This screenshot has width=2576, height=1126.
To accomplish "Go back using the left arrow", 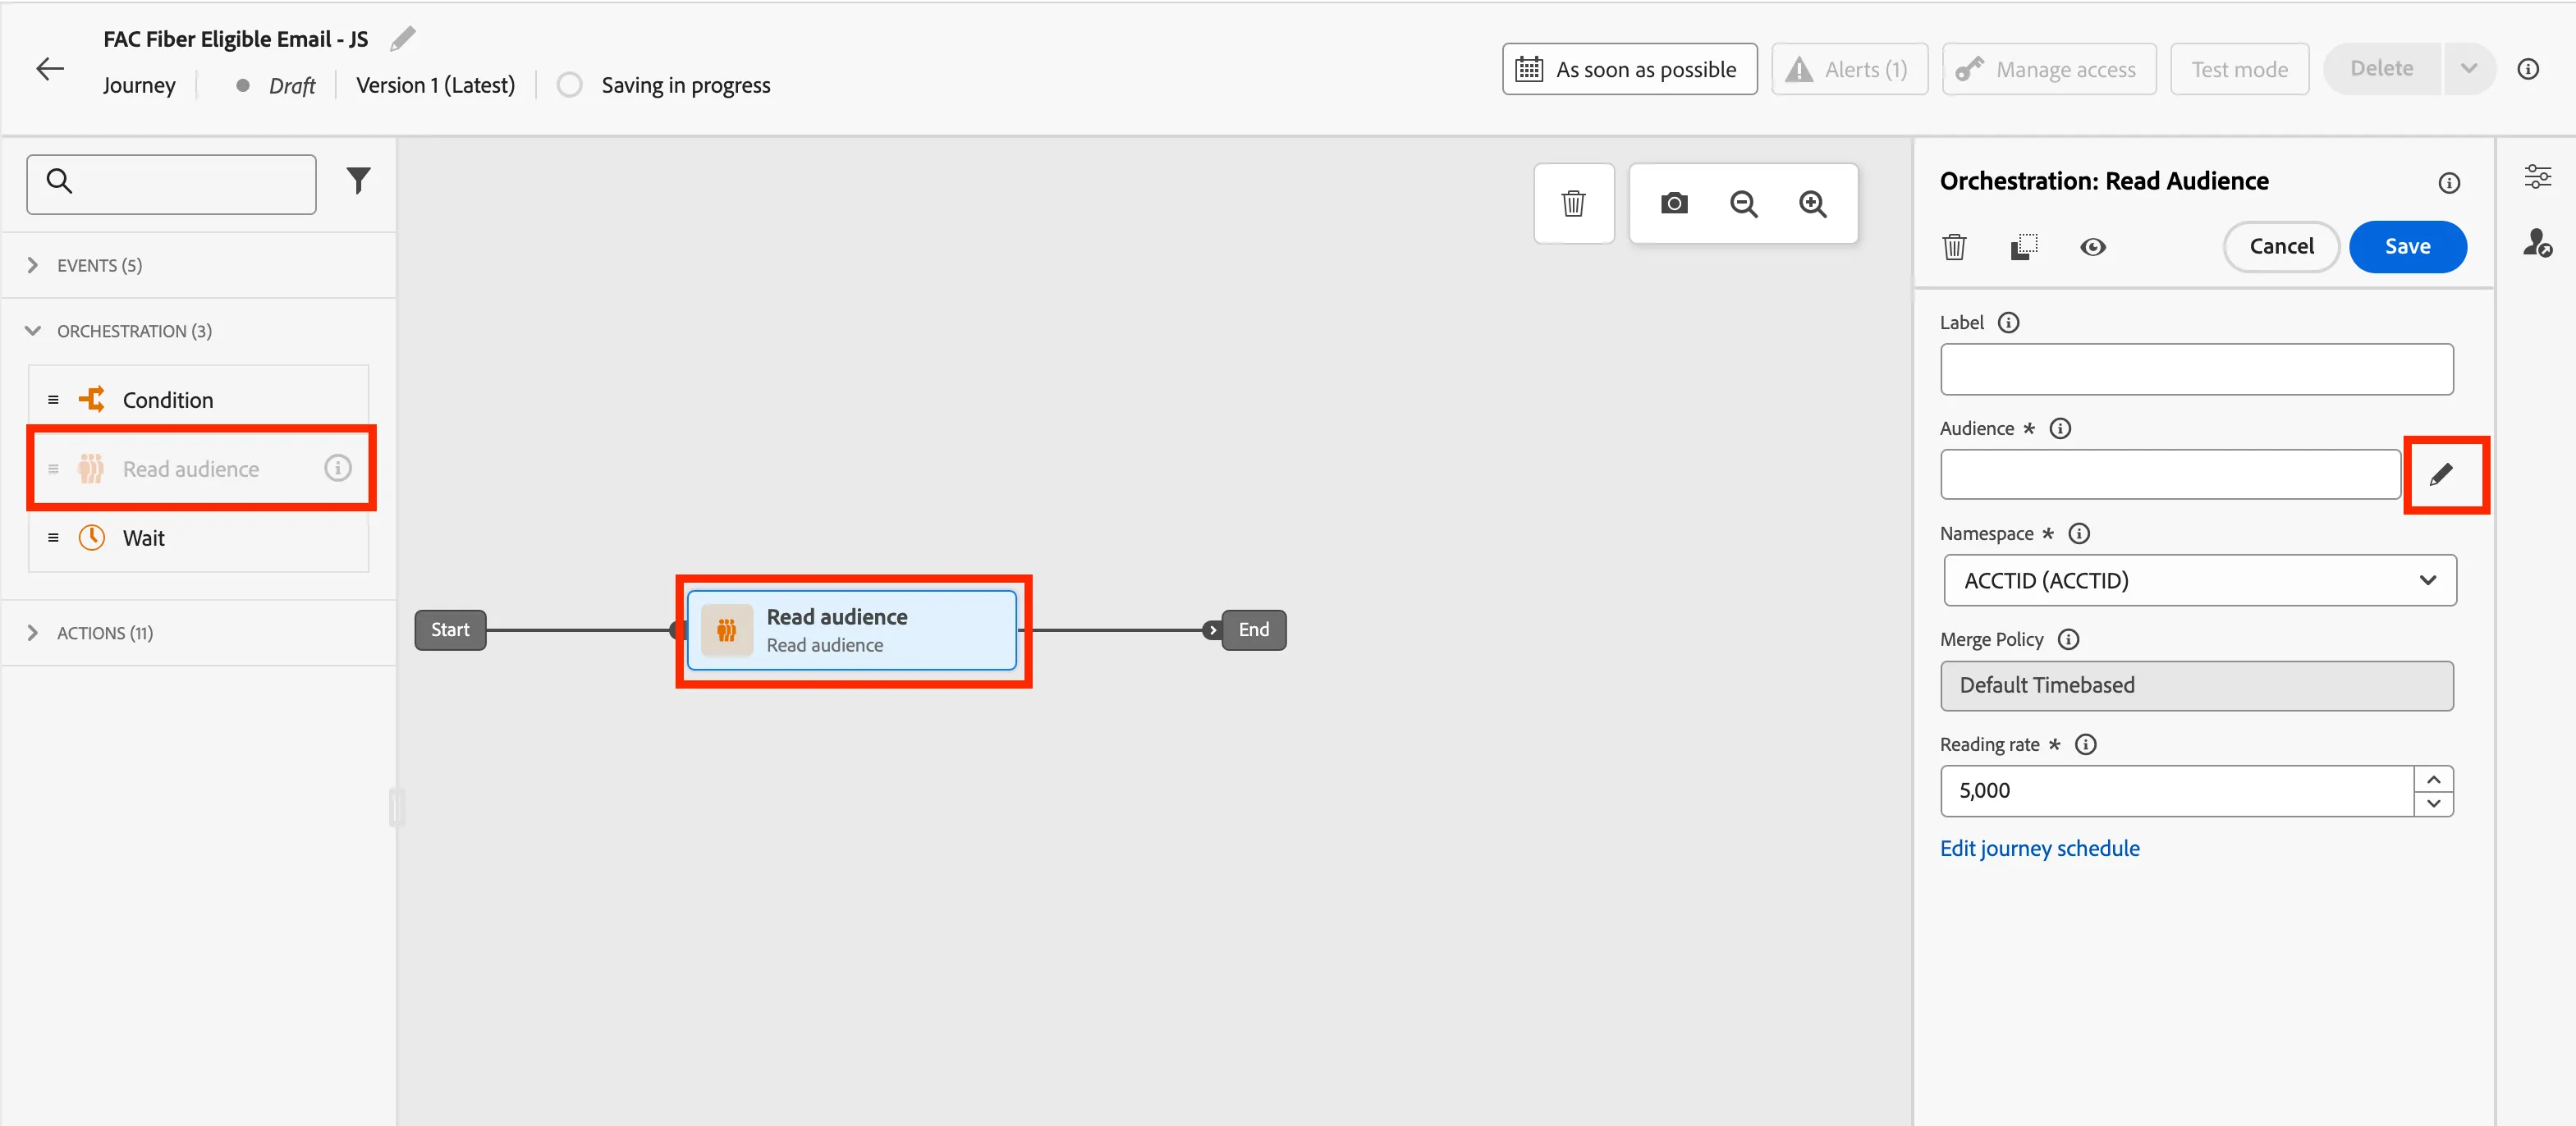I will click(50, 68).
